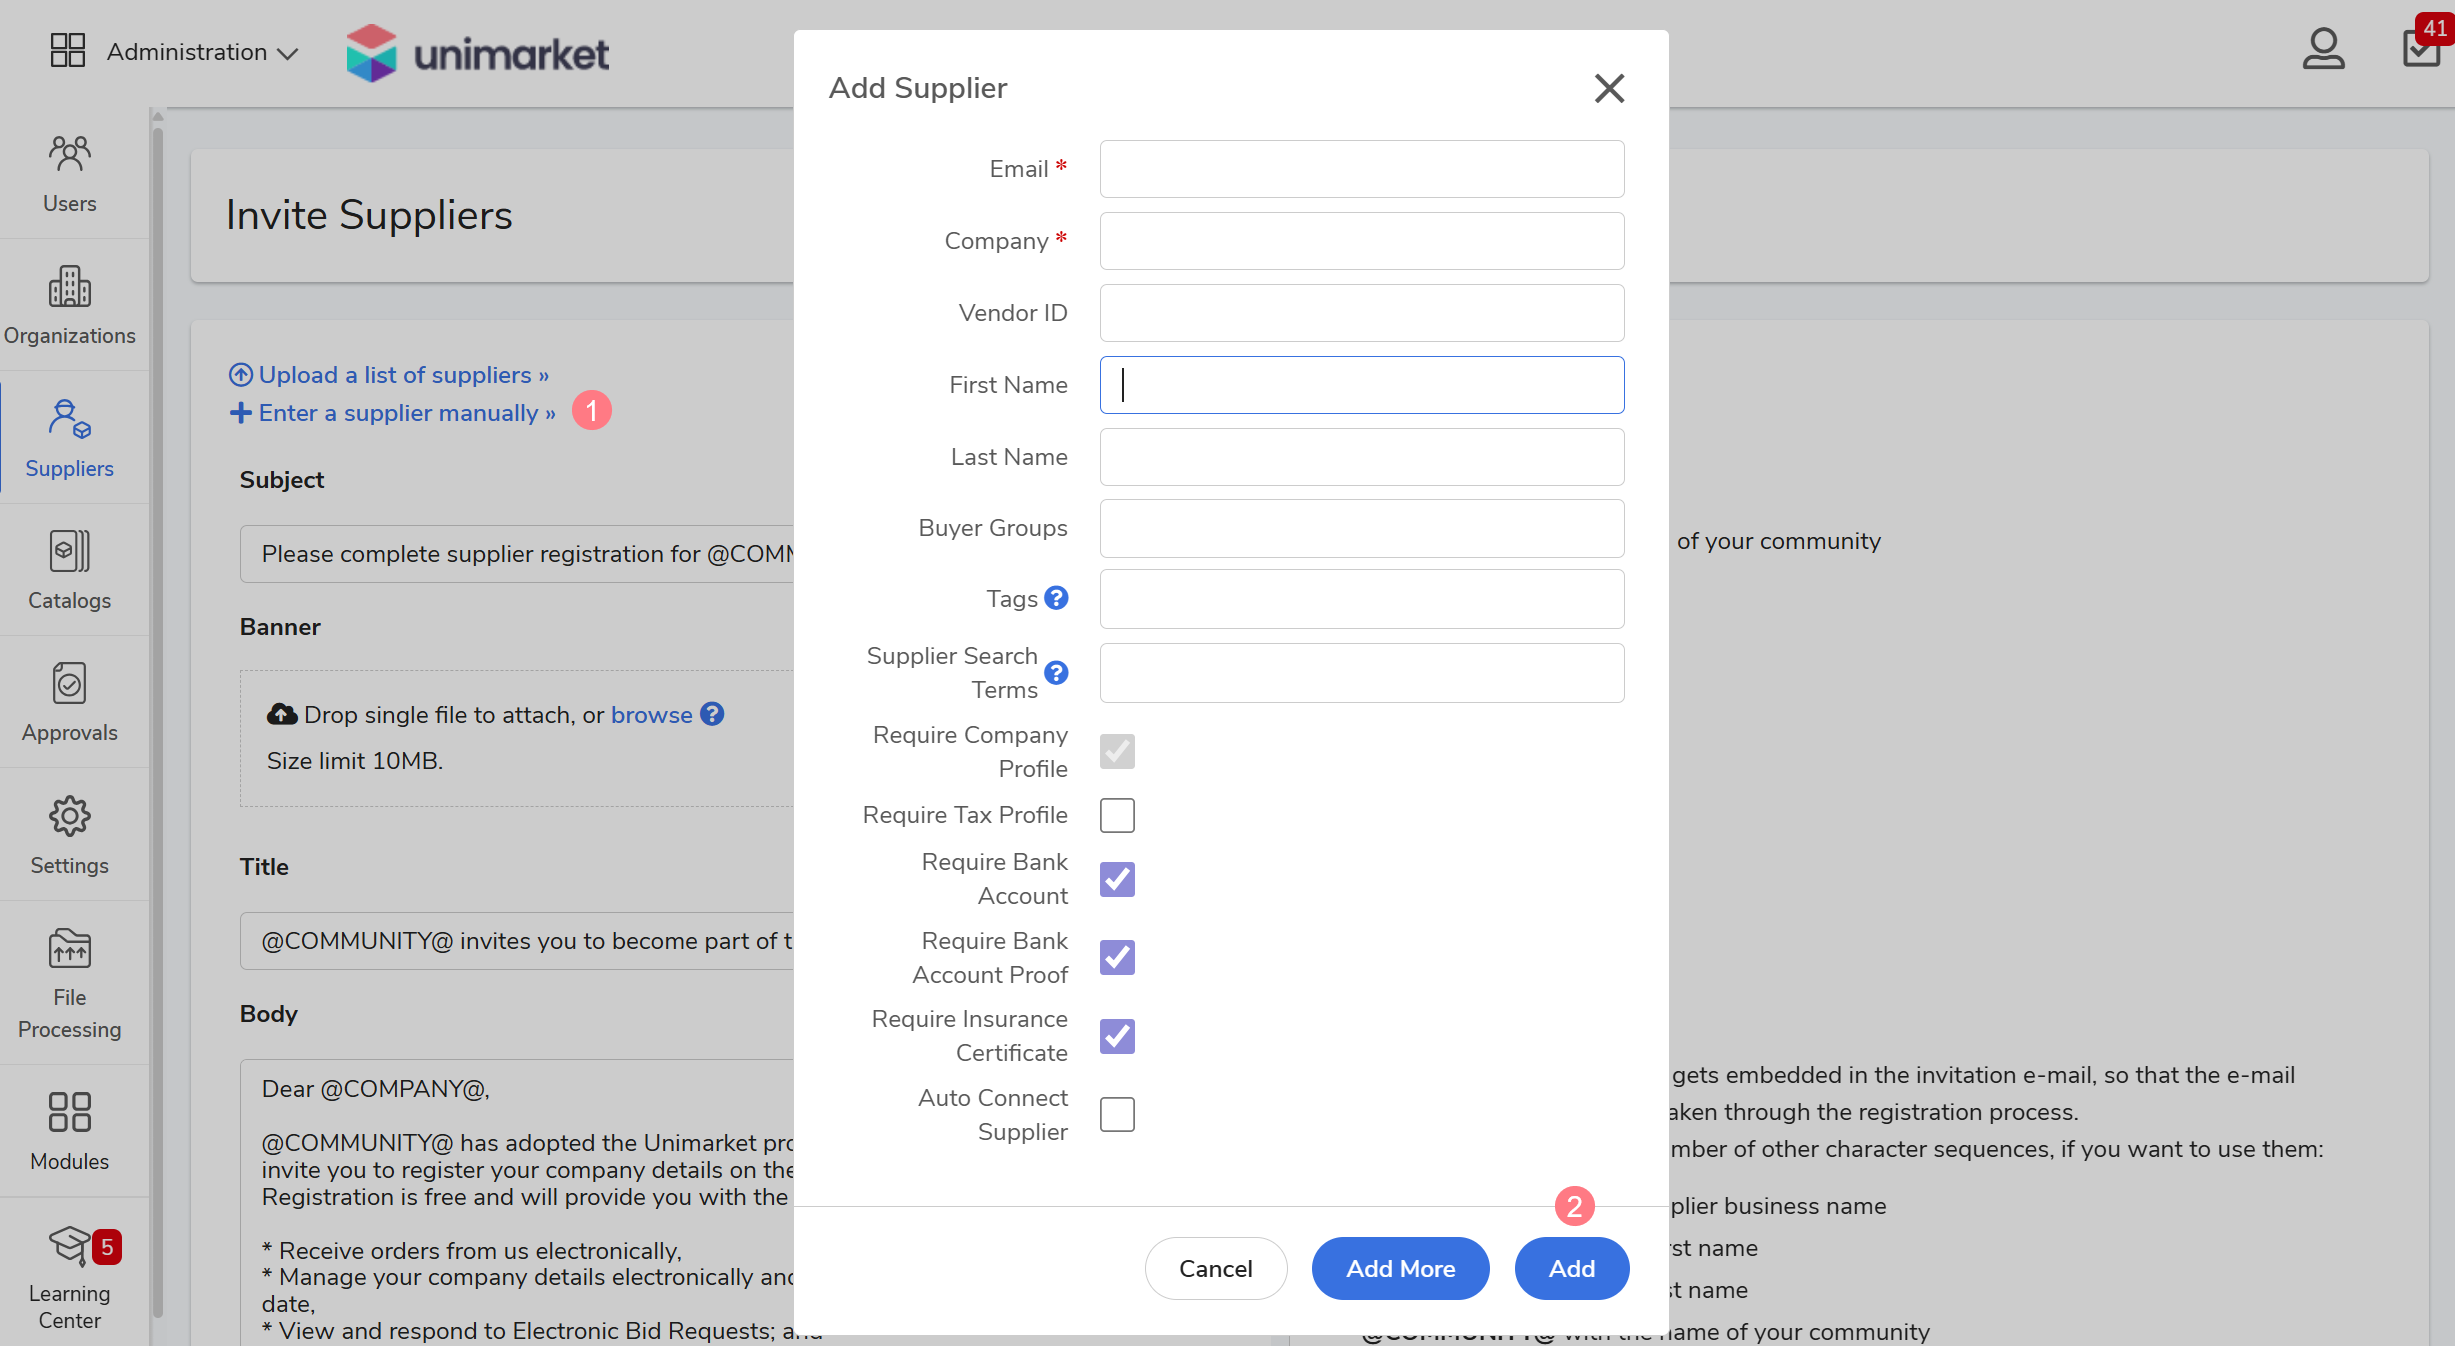Image resolution: width=2455 pixels, height=1346 pixels.
Task: Open the Catalogs sidebar icon
Action: click(69, 570)
